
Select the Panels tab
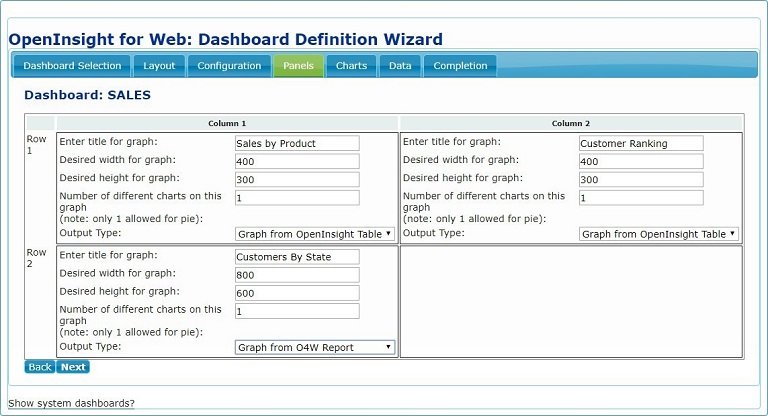(298, 66)
